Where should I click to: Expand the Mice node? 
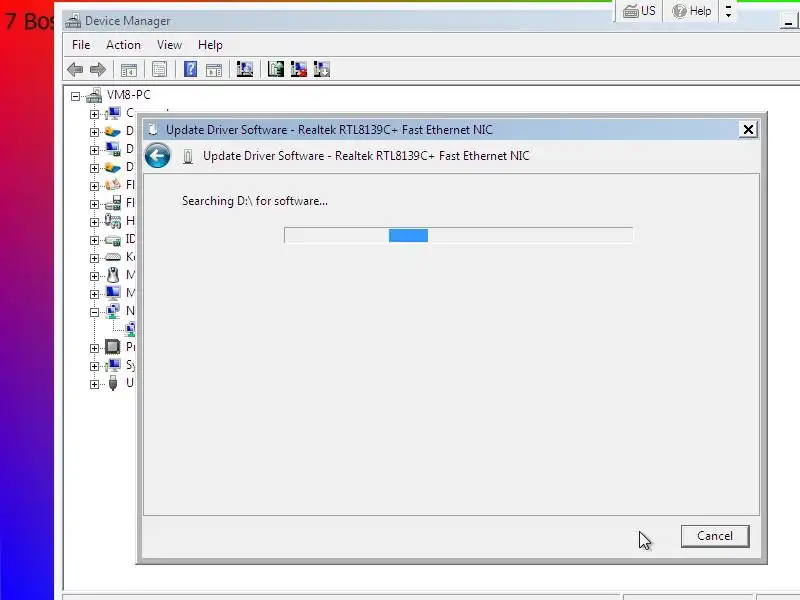94,276
